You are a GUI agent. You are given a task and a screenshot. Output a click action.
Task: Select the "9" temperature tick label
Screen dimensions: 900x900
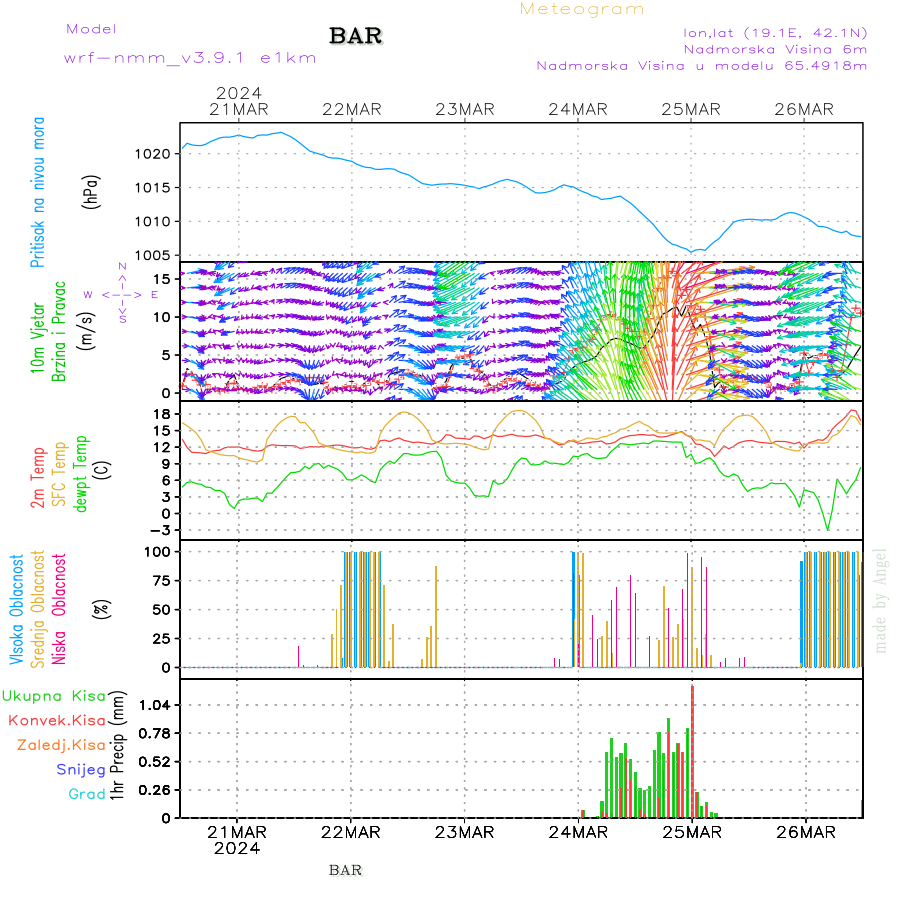pos(166,464)
